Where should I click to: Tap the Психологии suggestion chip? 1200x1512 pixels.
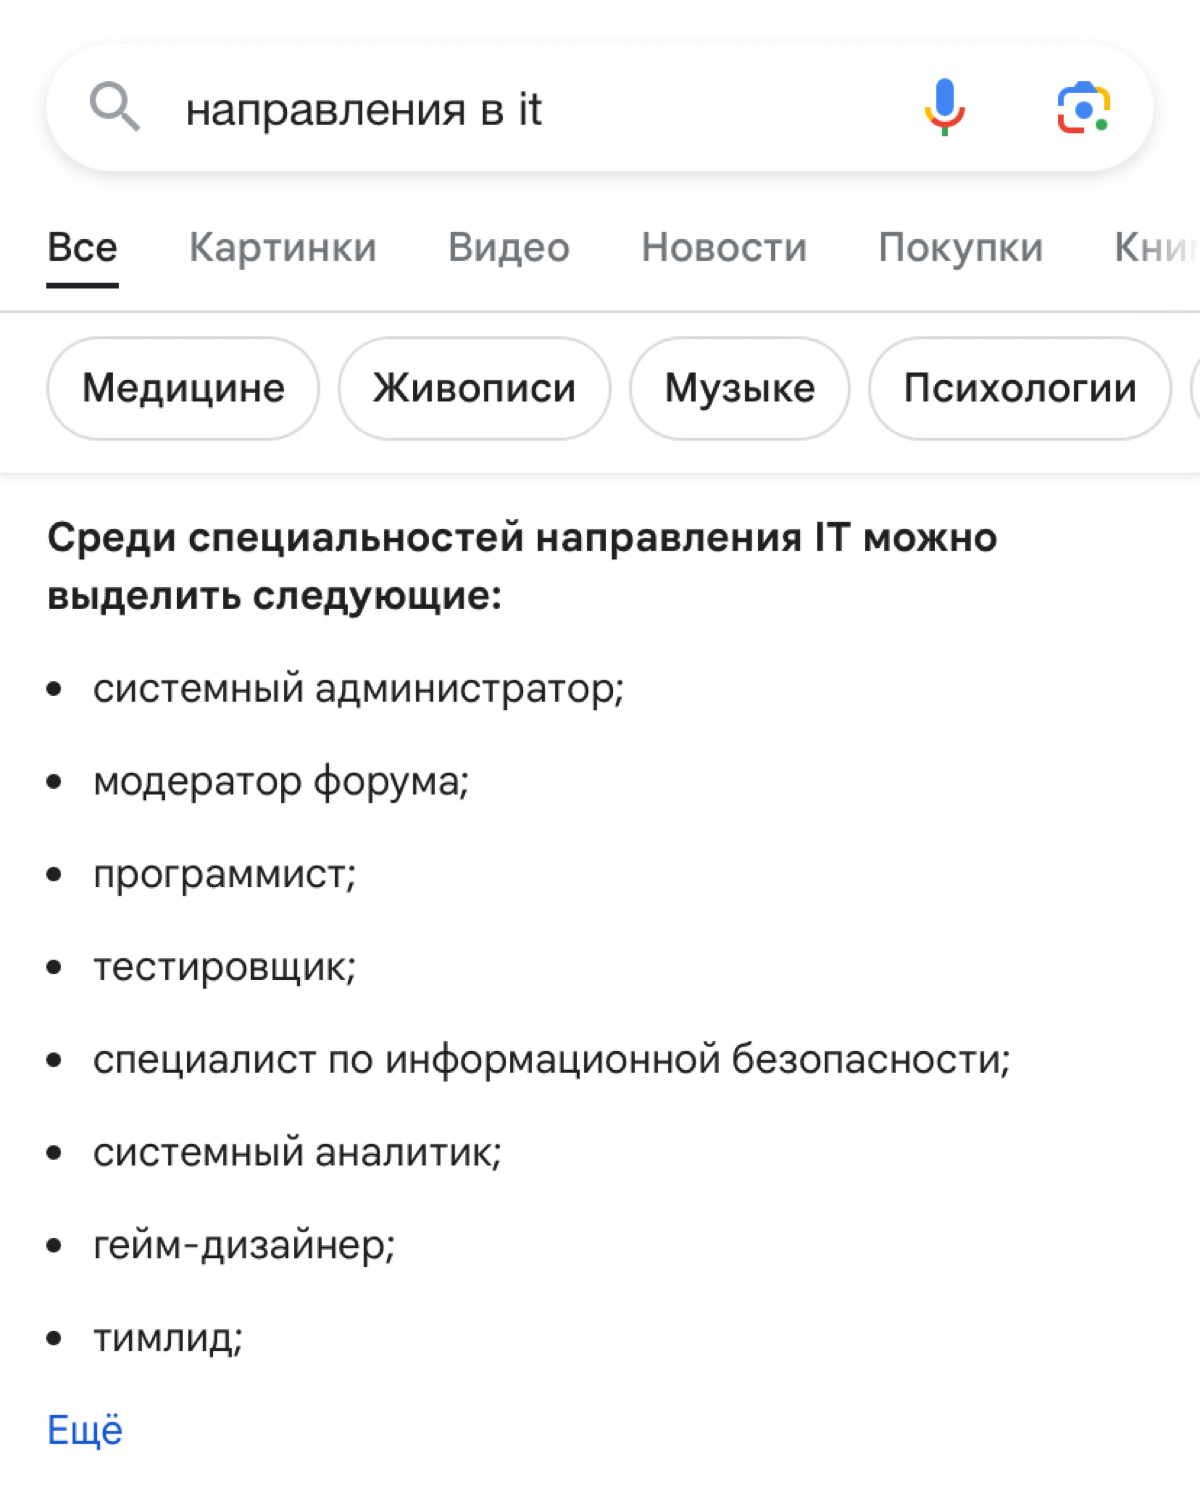1020,388
